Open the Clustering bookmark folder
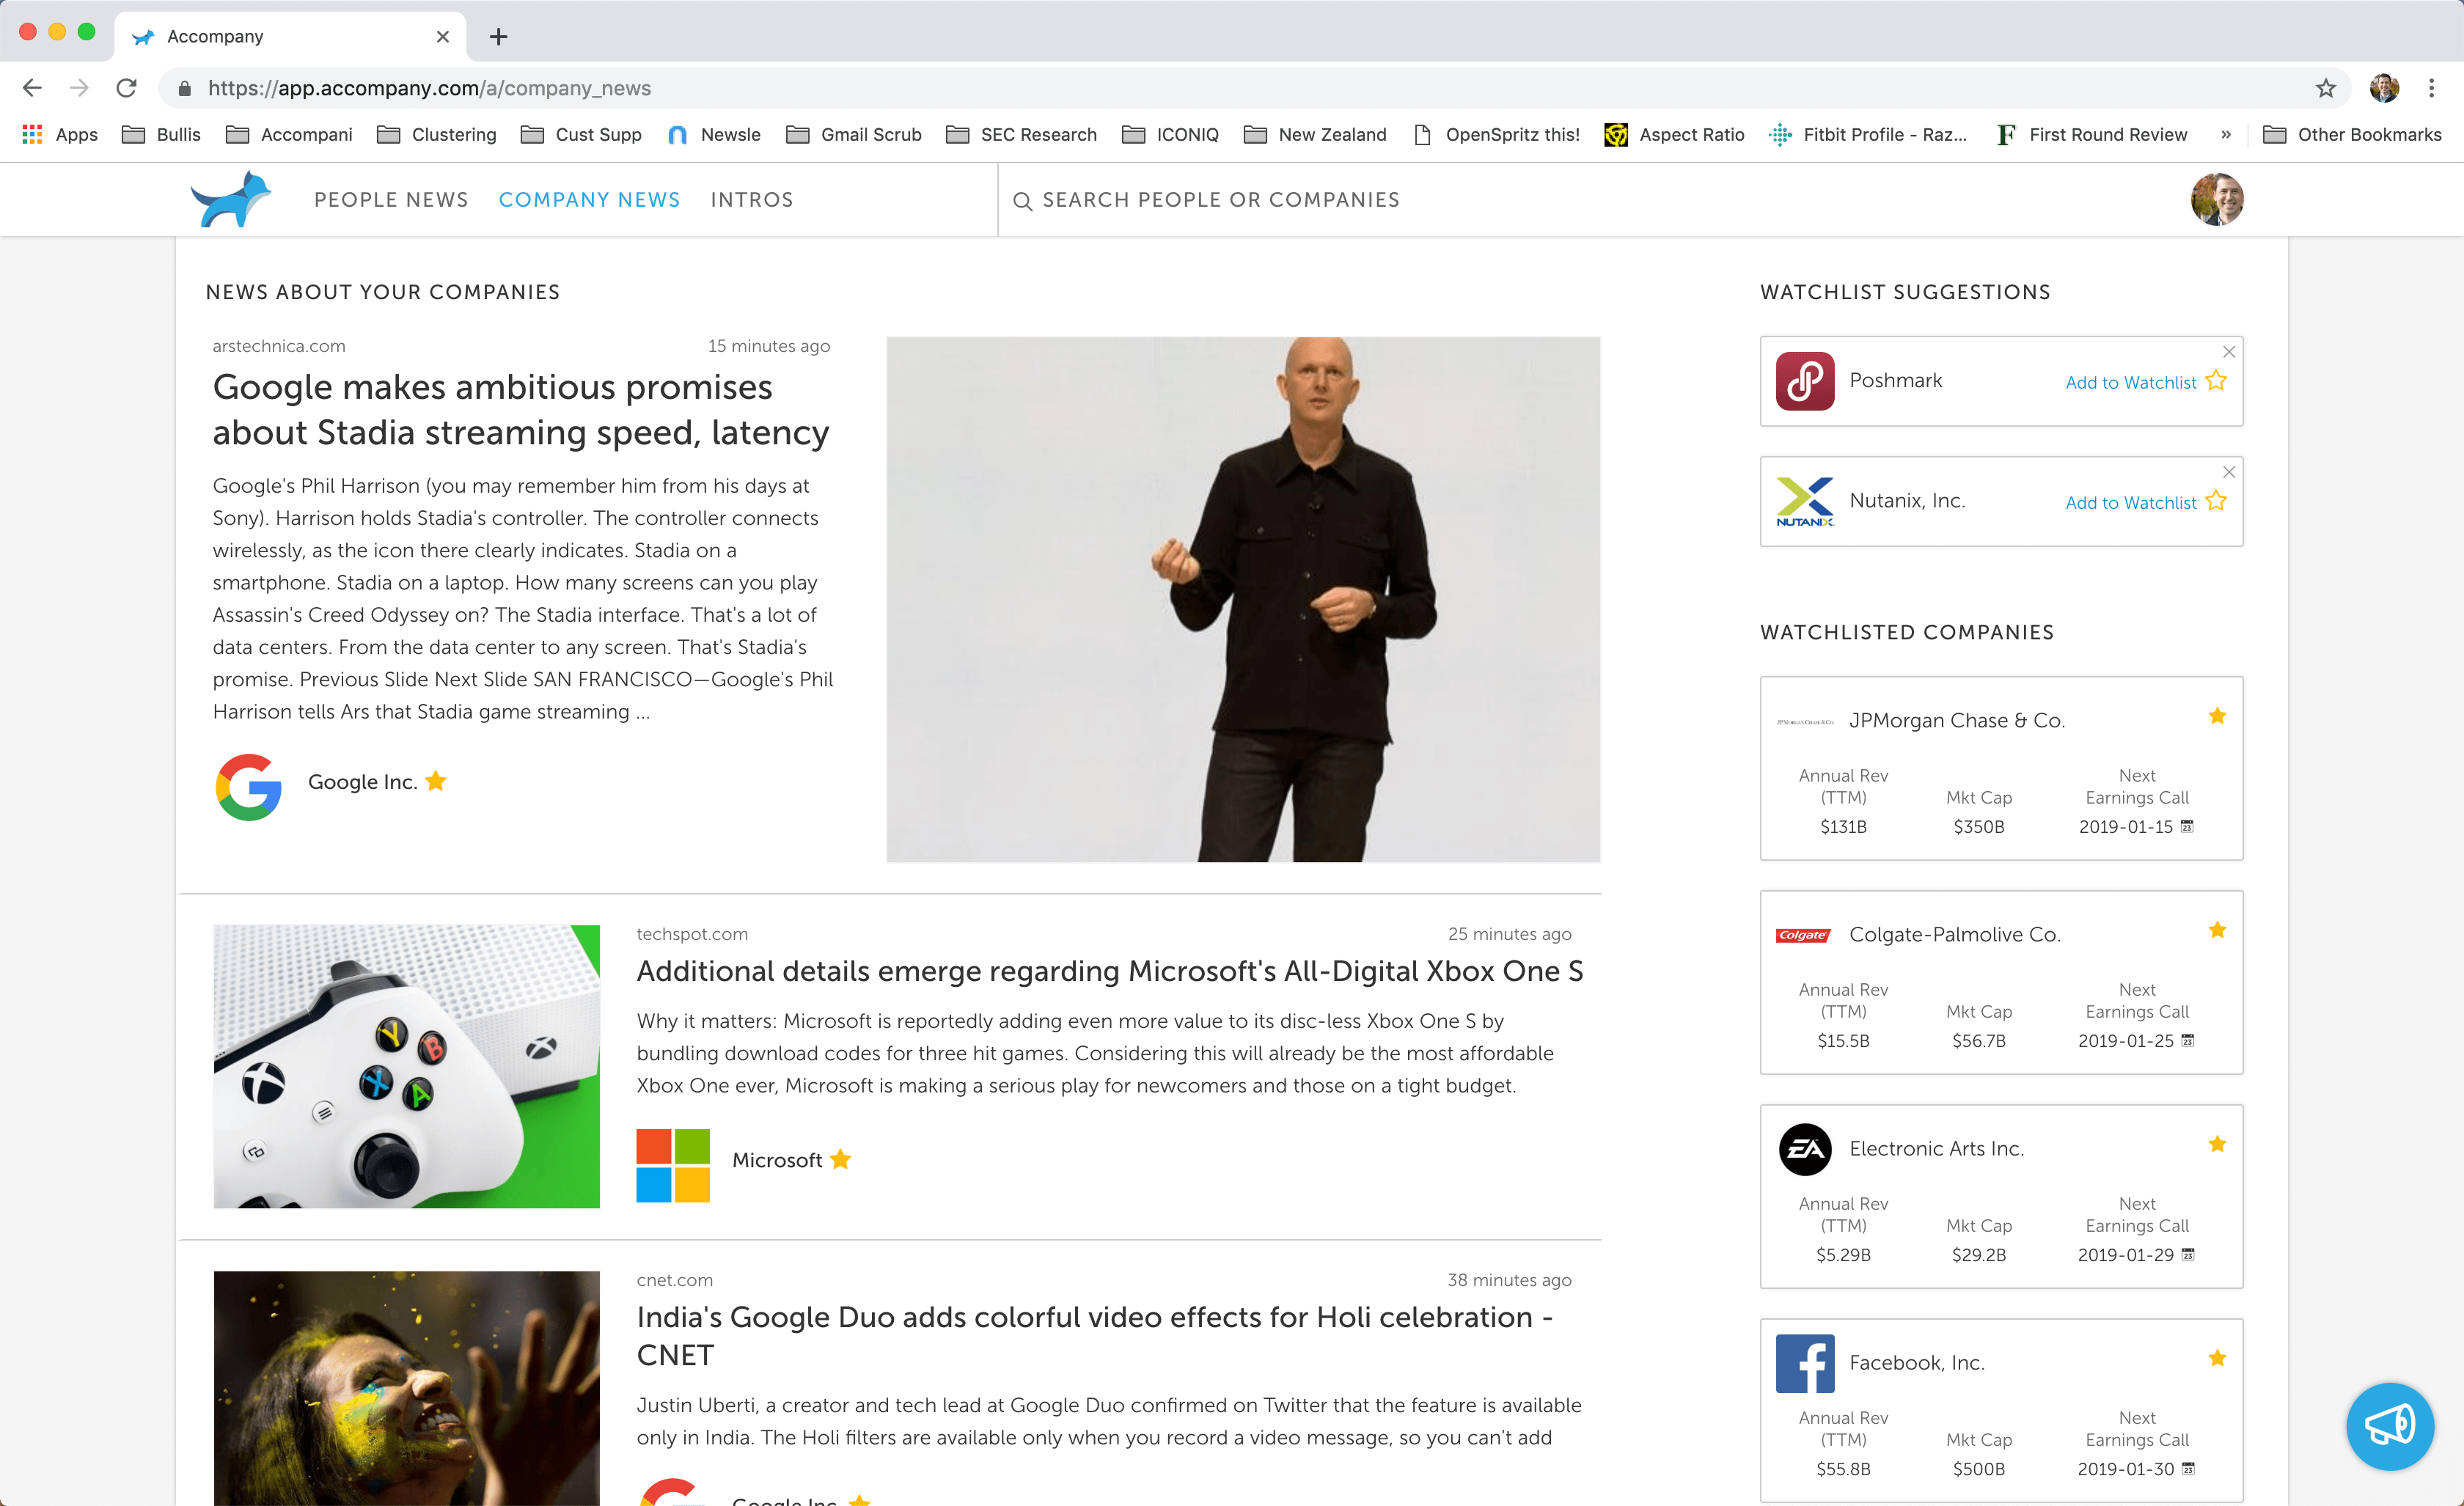Image resolution: width=2464 pixels, height=1506 pixels. [436, 134]
